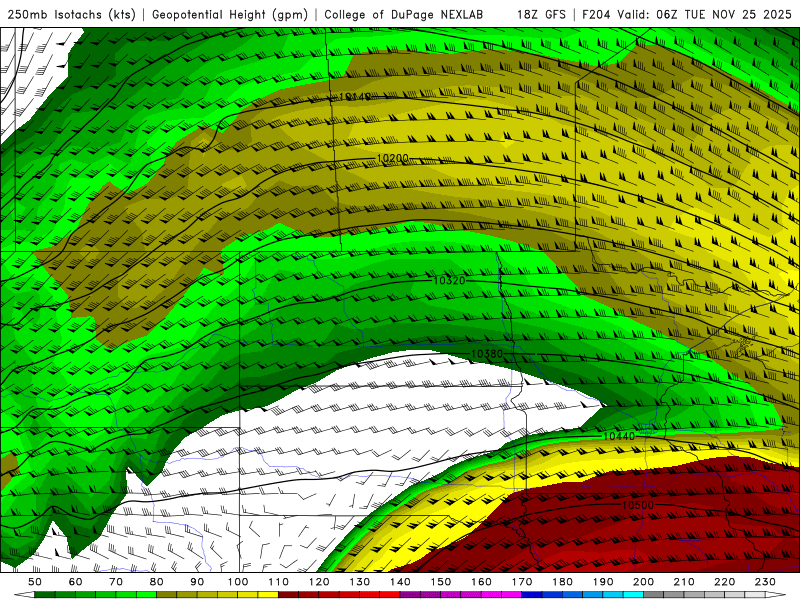Click the 170 label on the color scale

point(522,582)
